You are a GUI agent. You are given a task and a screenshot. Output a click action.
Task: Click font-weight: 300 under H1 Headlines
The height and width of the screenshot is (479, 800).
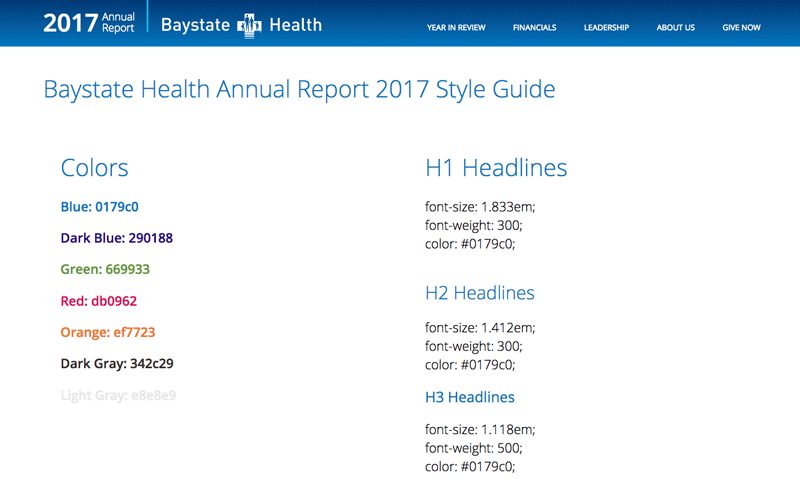pos(473,225)
